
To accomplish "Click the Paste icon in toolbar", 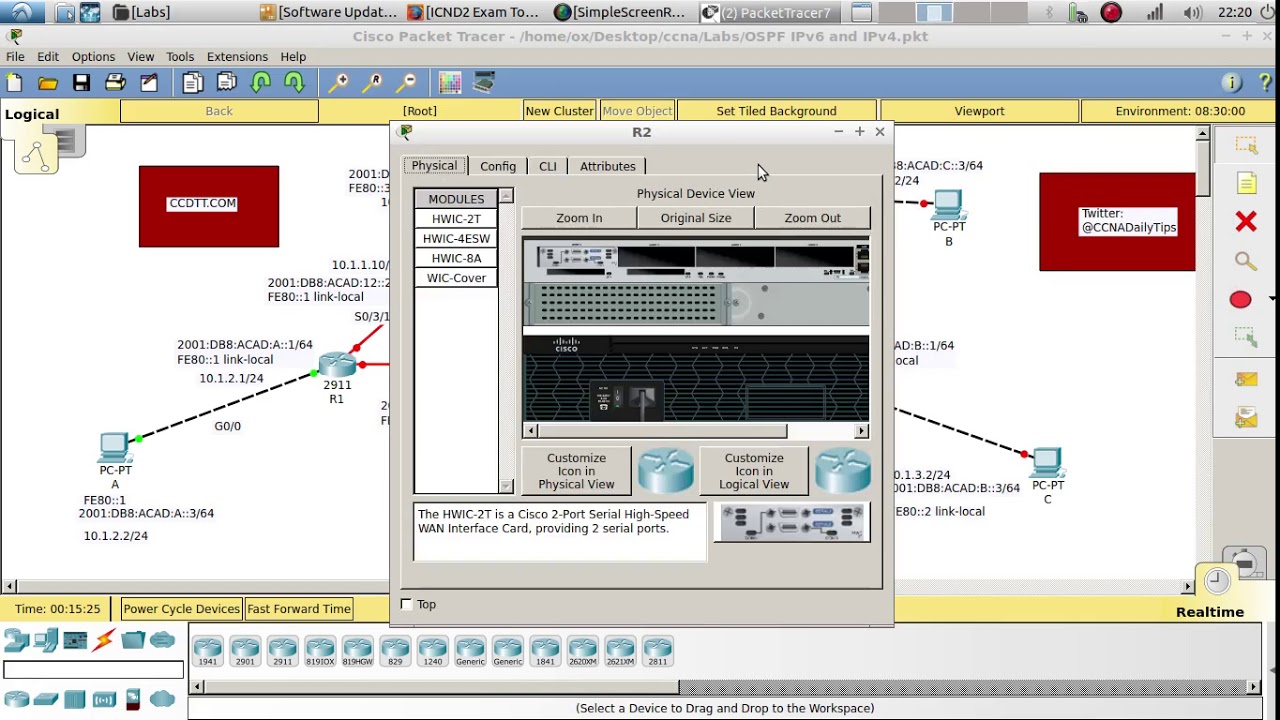I will point(227,83).
